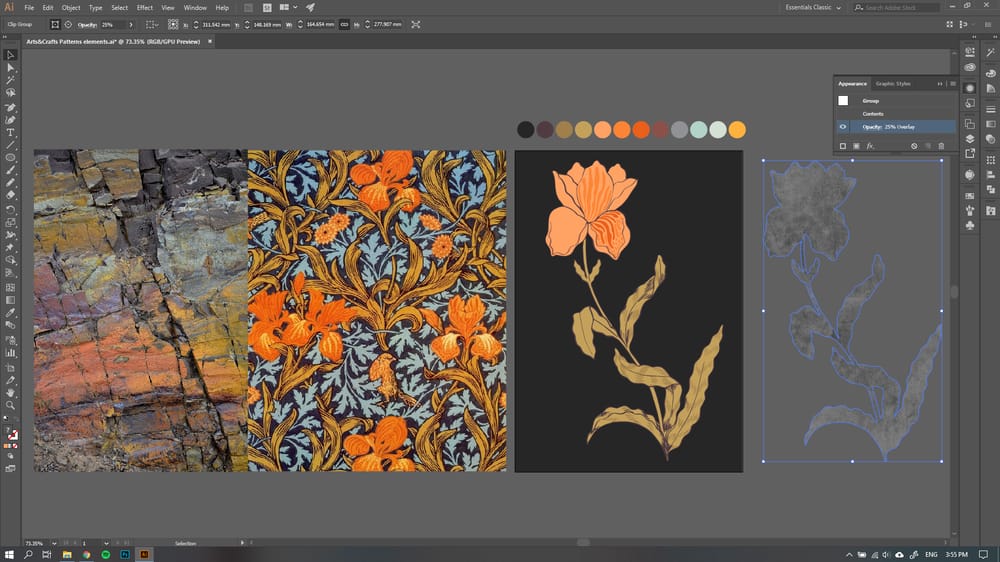1000x562 pixels.
Task: Click Clear Appearance icon in Appearance panel
Action: tap(914, 146)
